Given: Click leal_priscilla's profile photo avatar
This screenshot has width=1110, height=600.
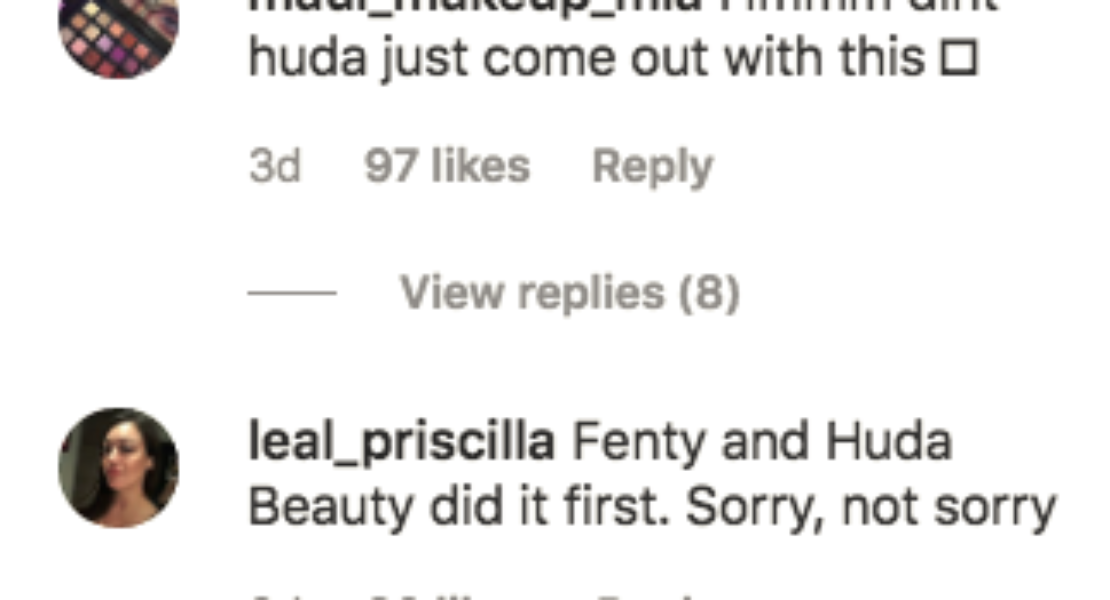Looking at the screenshot, I should click(x=118, y=467).
